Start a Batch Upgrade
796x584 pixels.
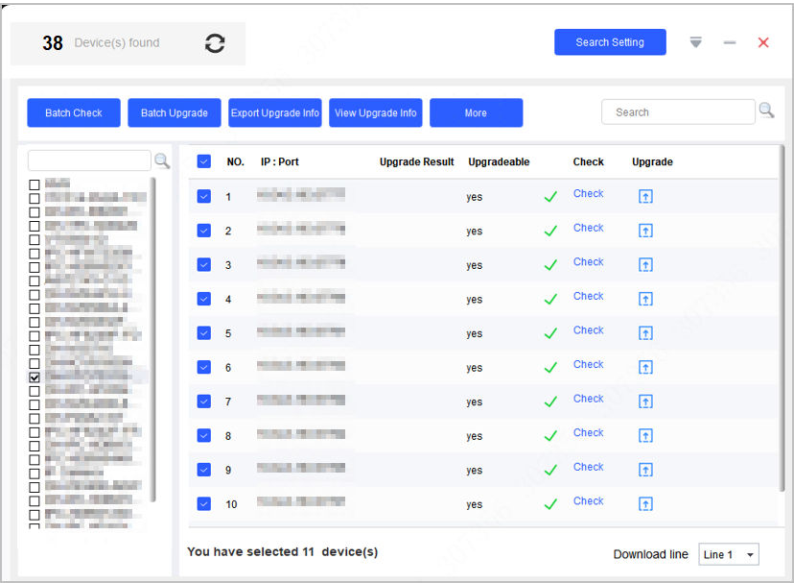coord(174,113)
